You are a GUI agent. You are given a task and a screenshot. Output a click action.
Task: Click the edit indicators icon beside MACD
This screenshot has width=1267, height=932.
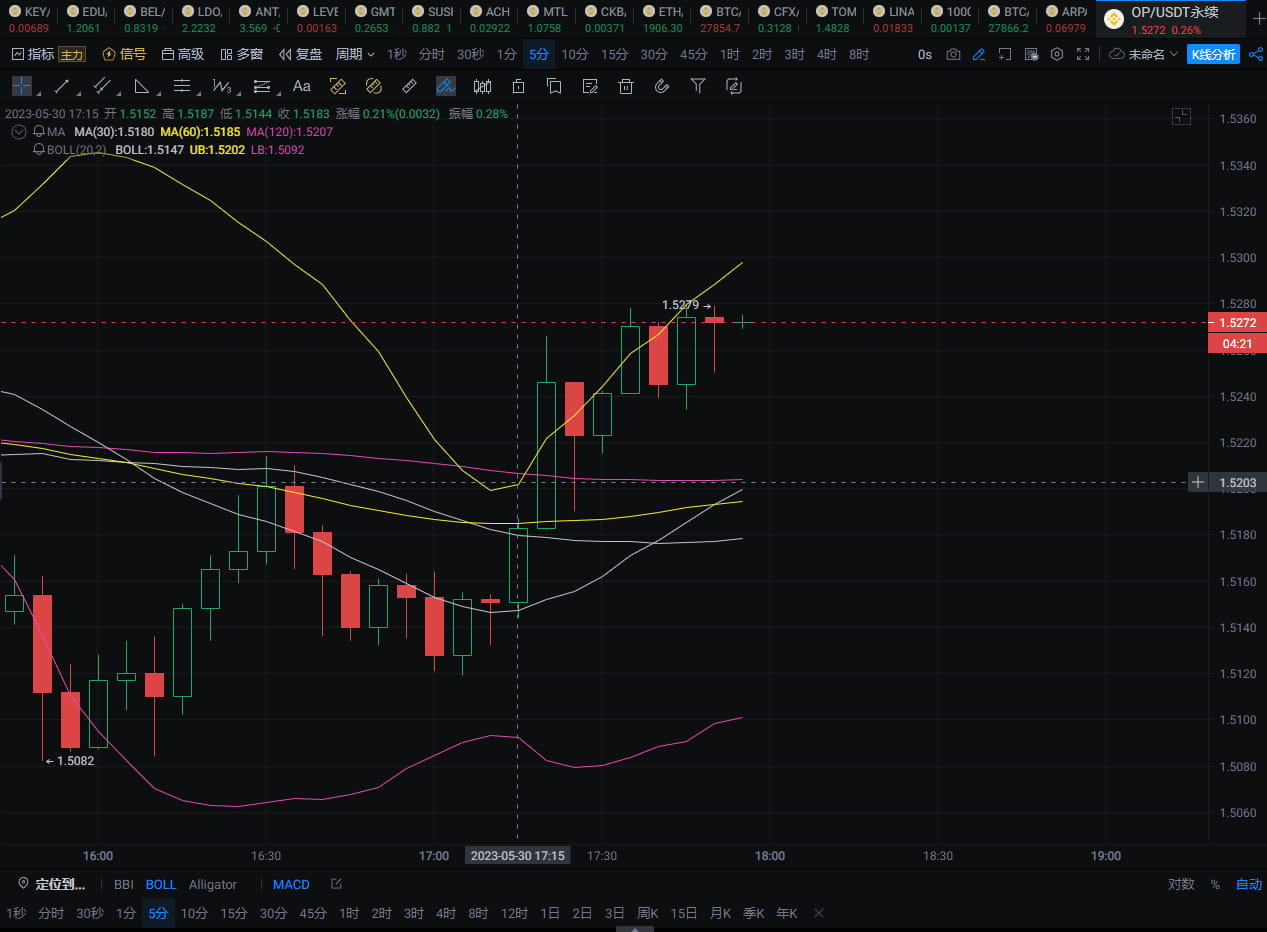336,884
